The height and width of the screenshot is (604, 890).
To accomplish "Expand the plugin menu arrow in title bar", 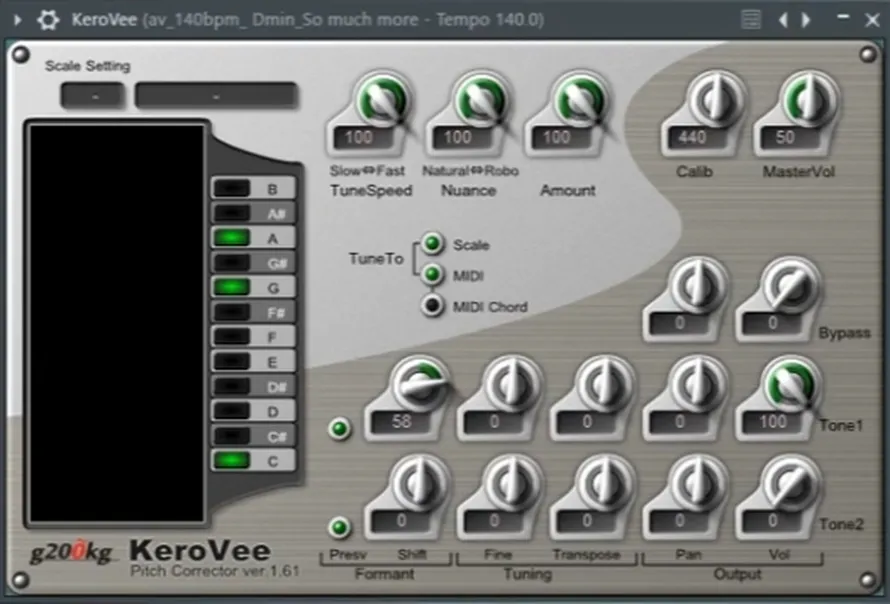I will pos(18,20).
